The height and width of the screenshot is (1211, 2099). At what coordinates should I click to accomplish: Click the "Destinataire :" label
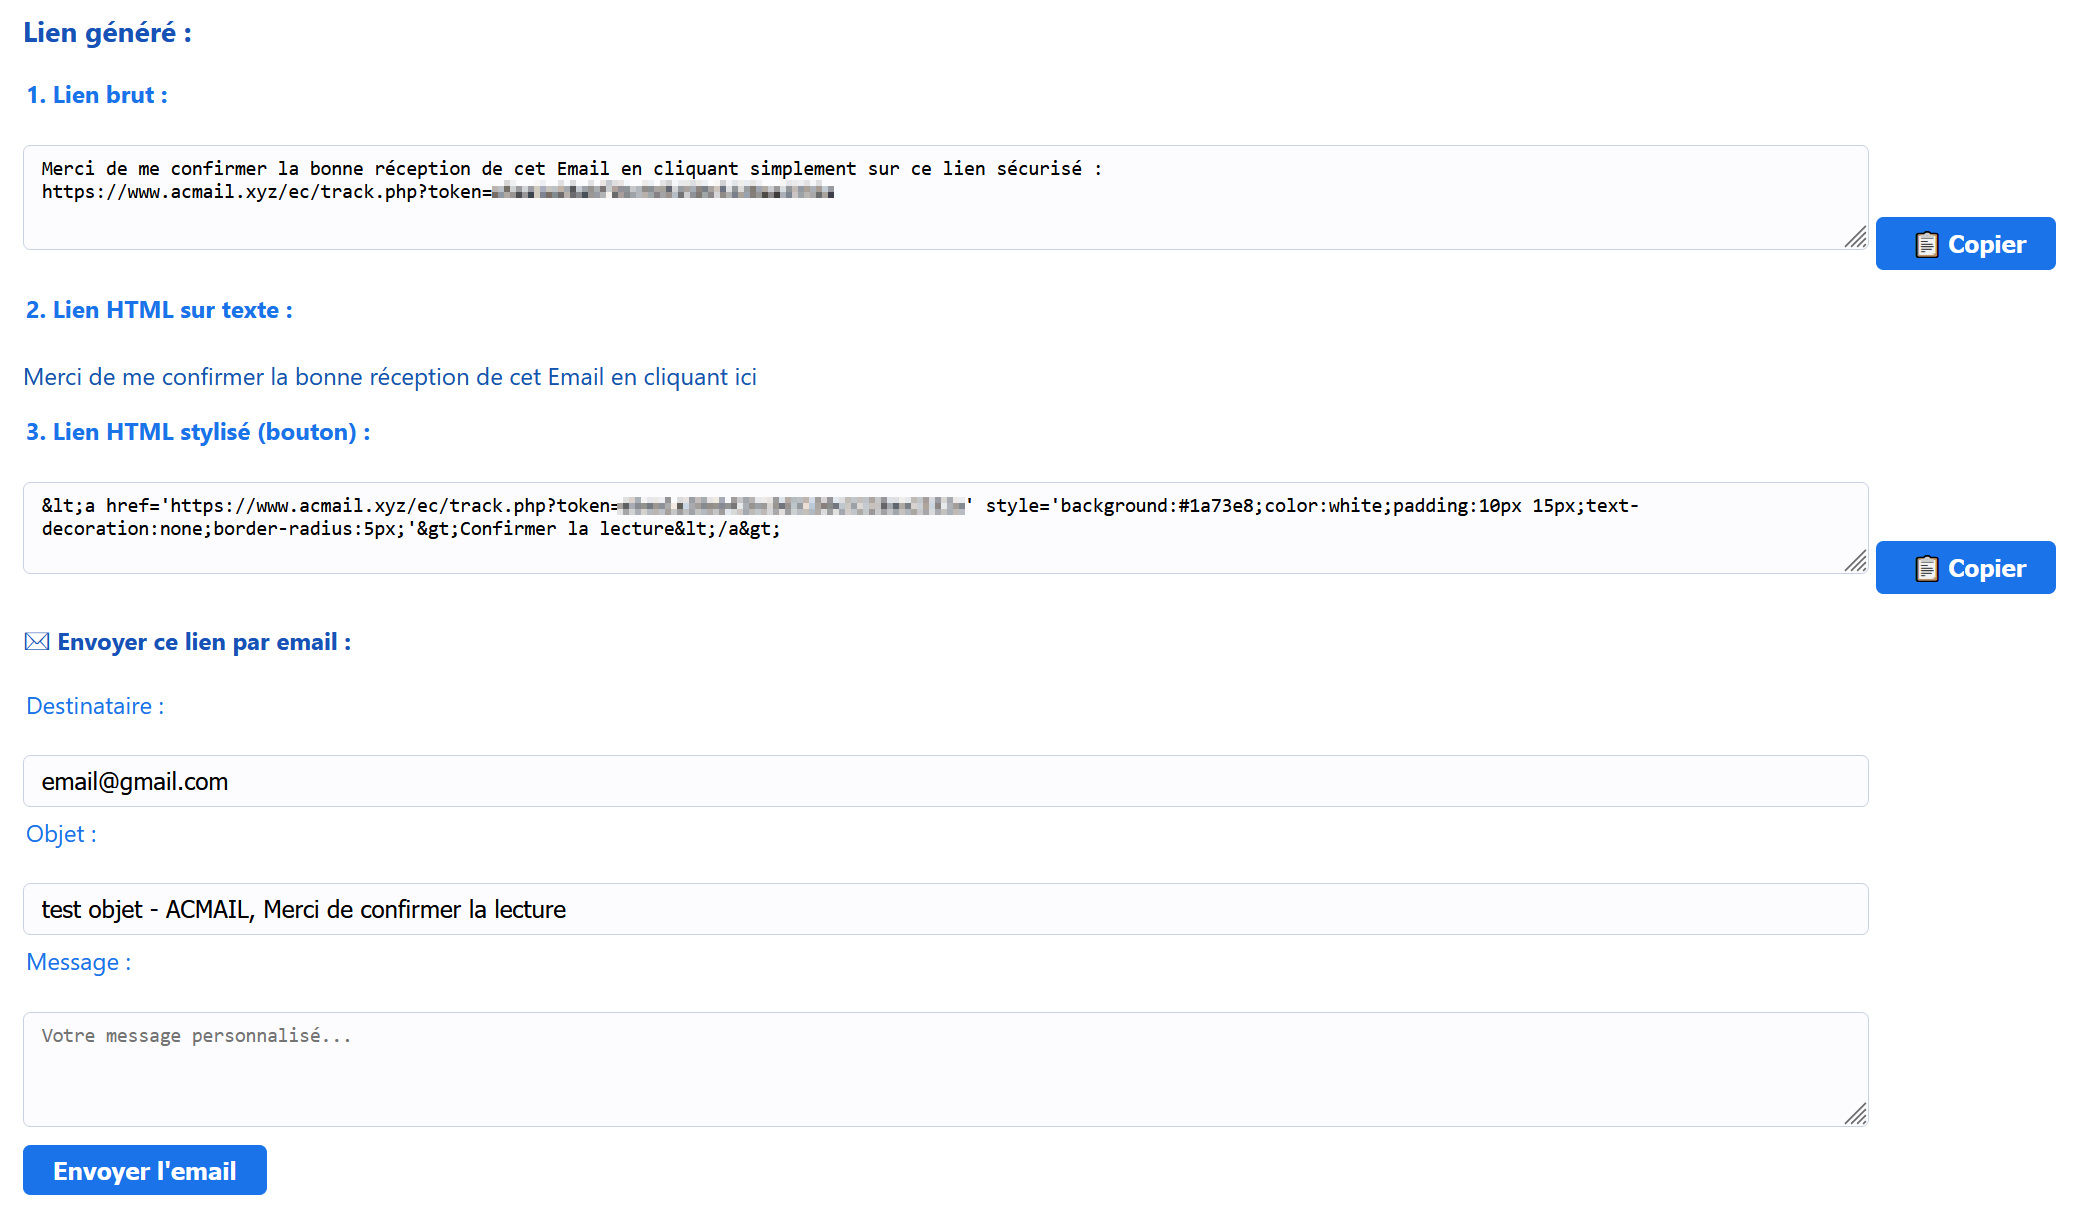95,706
